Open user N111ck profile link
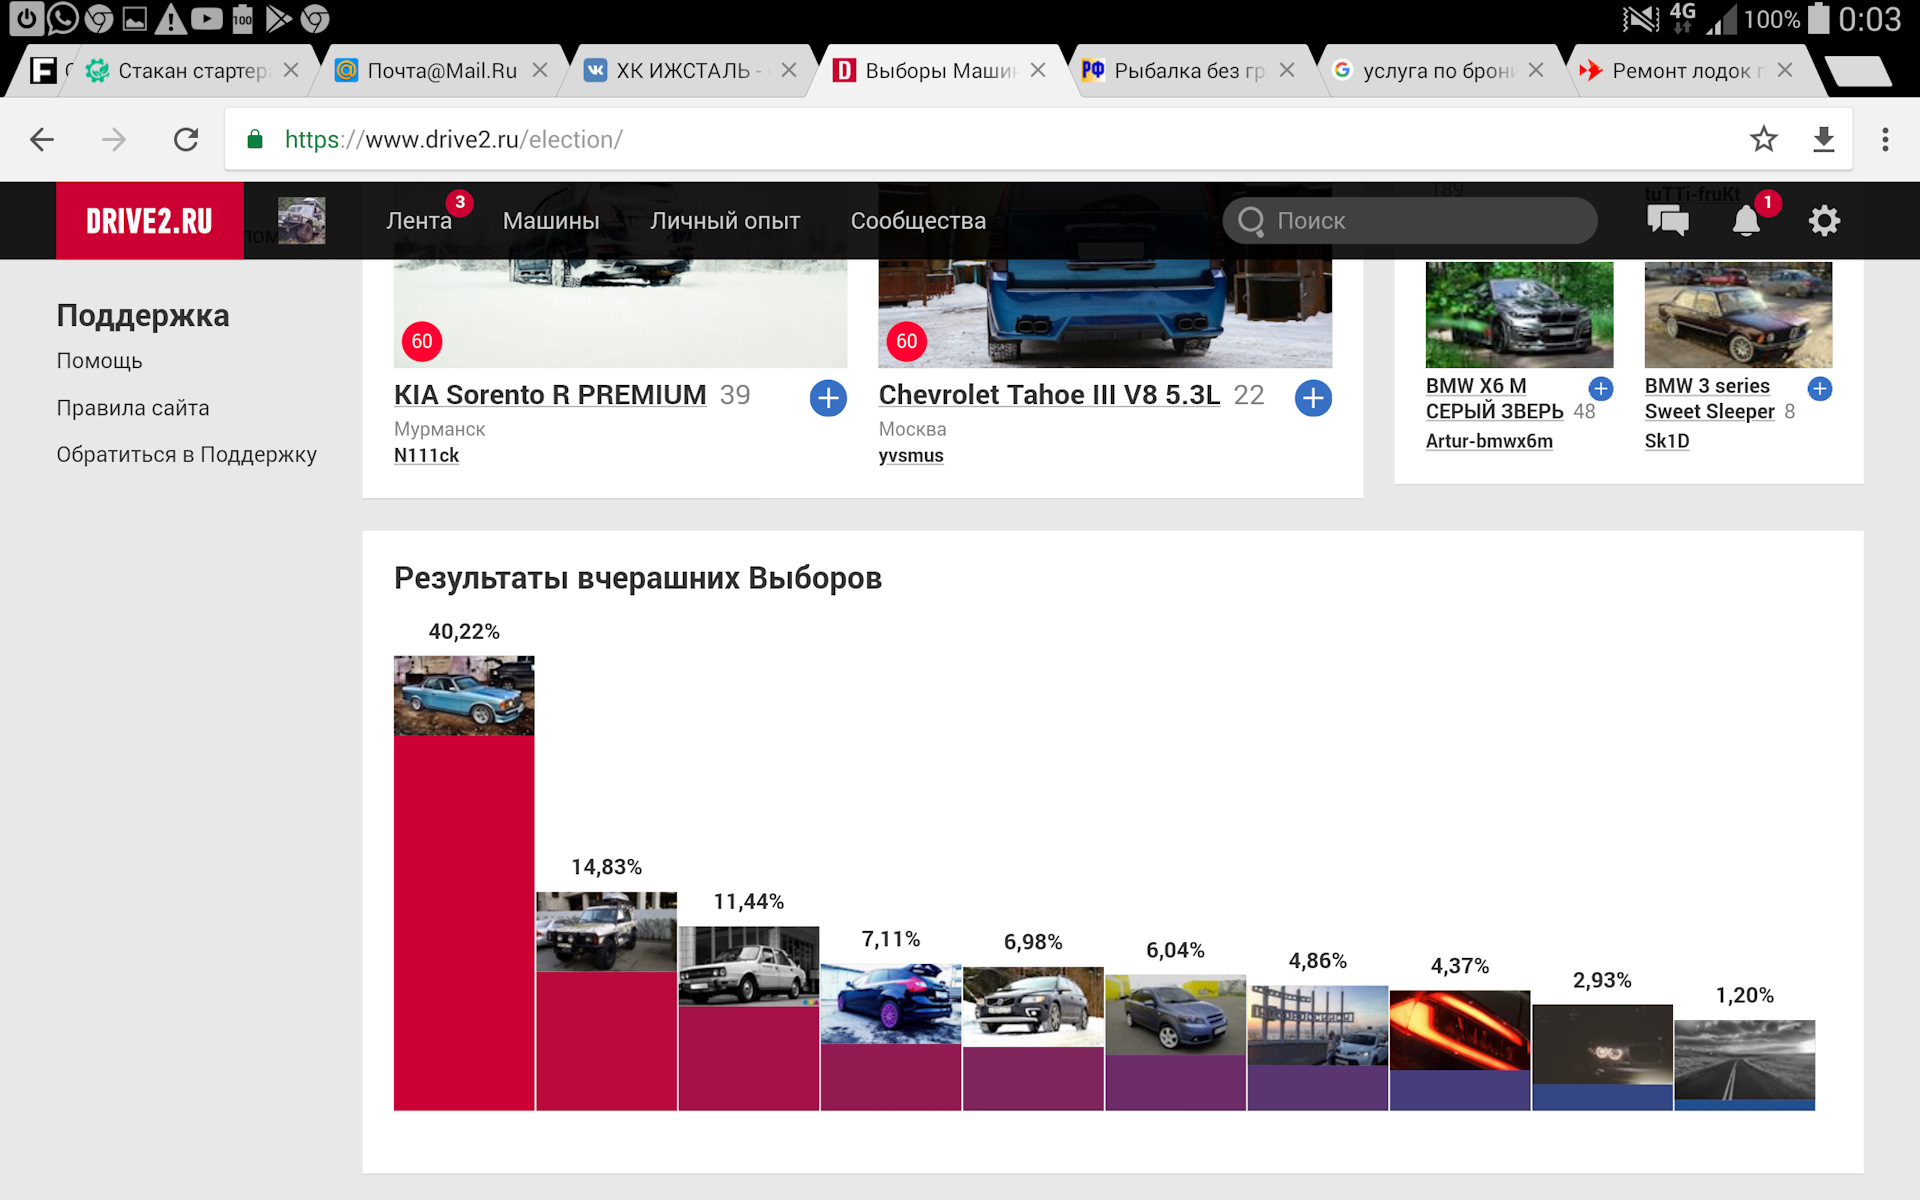This screenshot has height=1200, width=1920. (x=426, y=456)
